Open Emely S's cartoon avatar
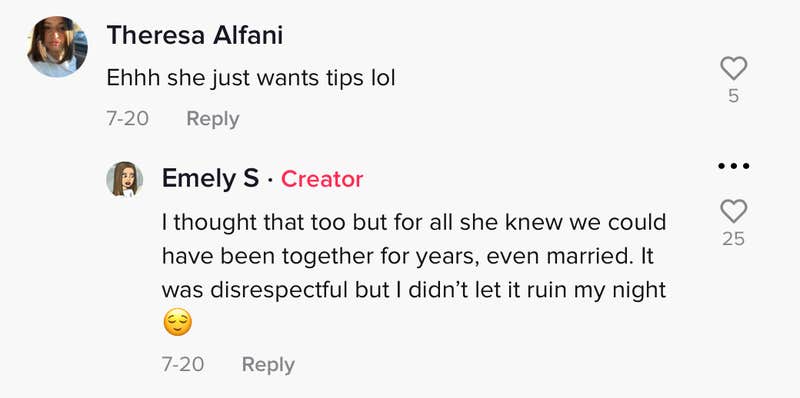This screenshot has height=398, width=800. pos(124,179)
